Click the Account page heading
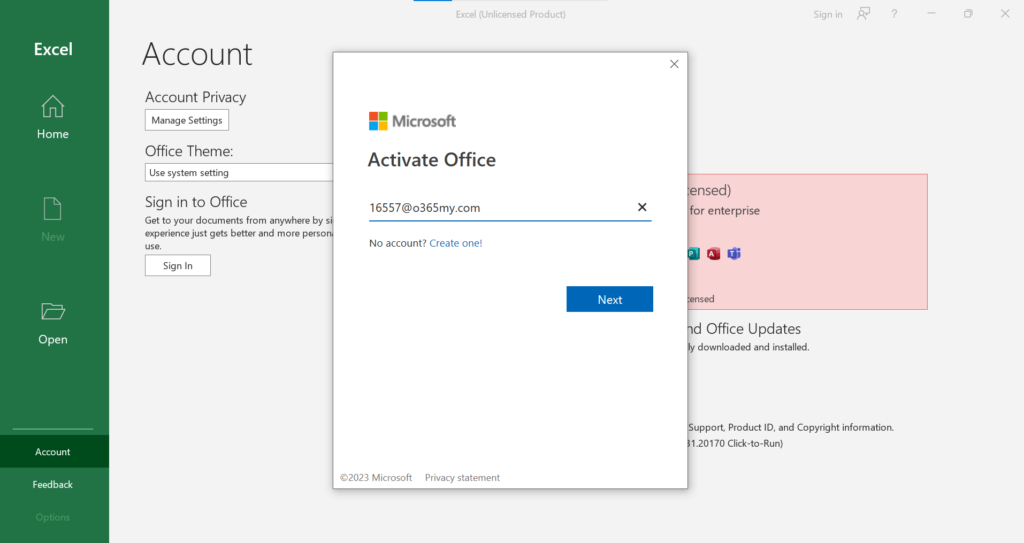The image size is (1024, 543). pyautogui.click(x=197, y=54)
